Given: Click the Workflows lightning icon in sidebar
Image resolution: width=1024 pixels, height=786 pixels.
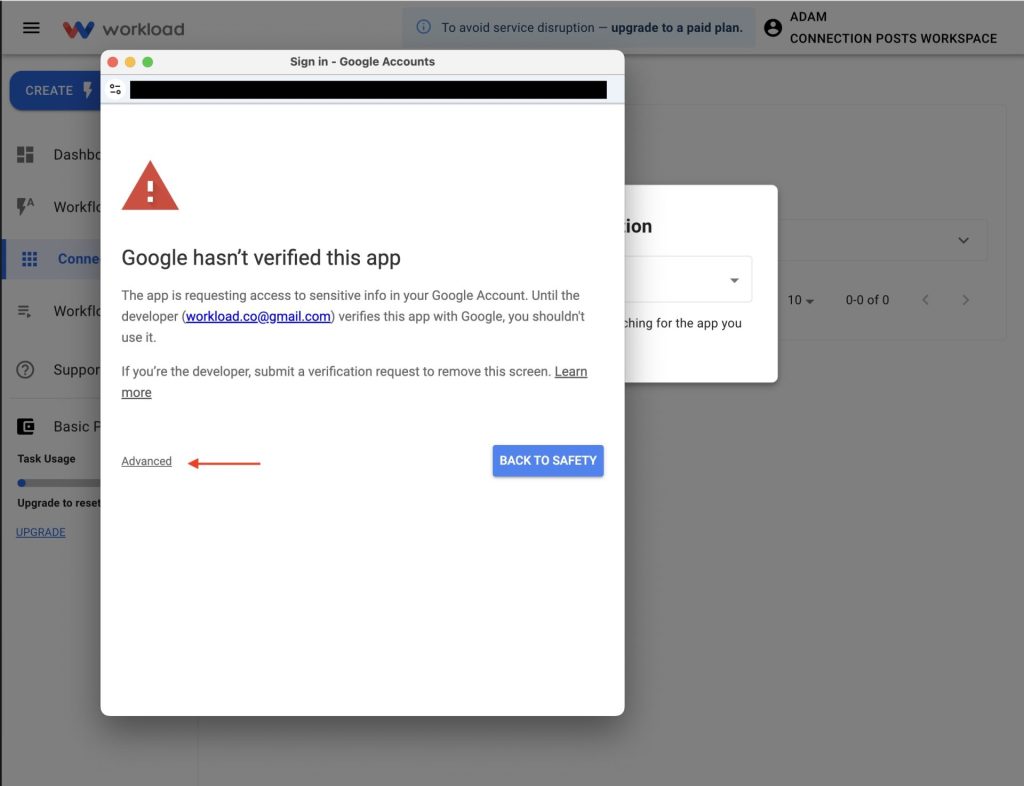Looking at the screenshot, I should coord(25,206).
